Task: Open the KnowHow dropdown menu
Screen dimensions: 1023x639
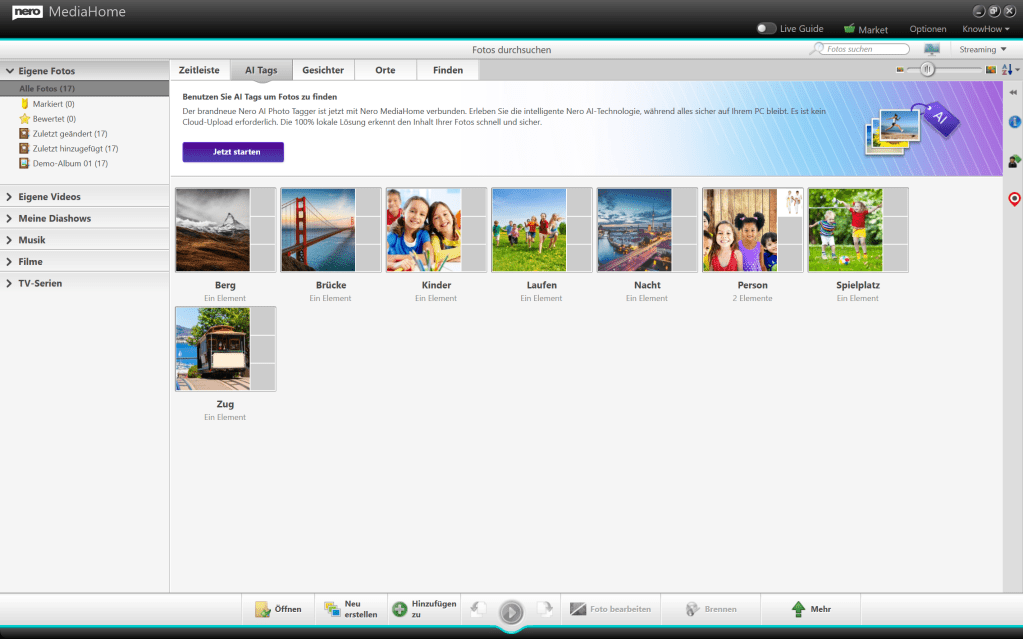Action: (x=985, y=29)
